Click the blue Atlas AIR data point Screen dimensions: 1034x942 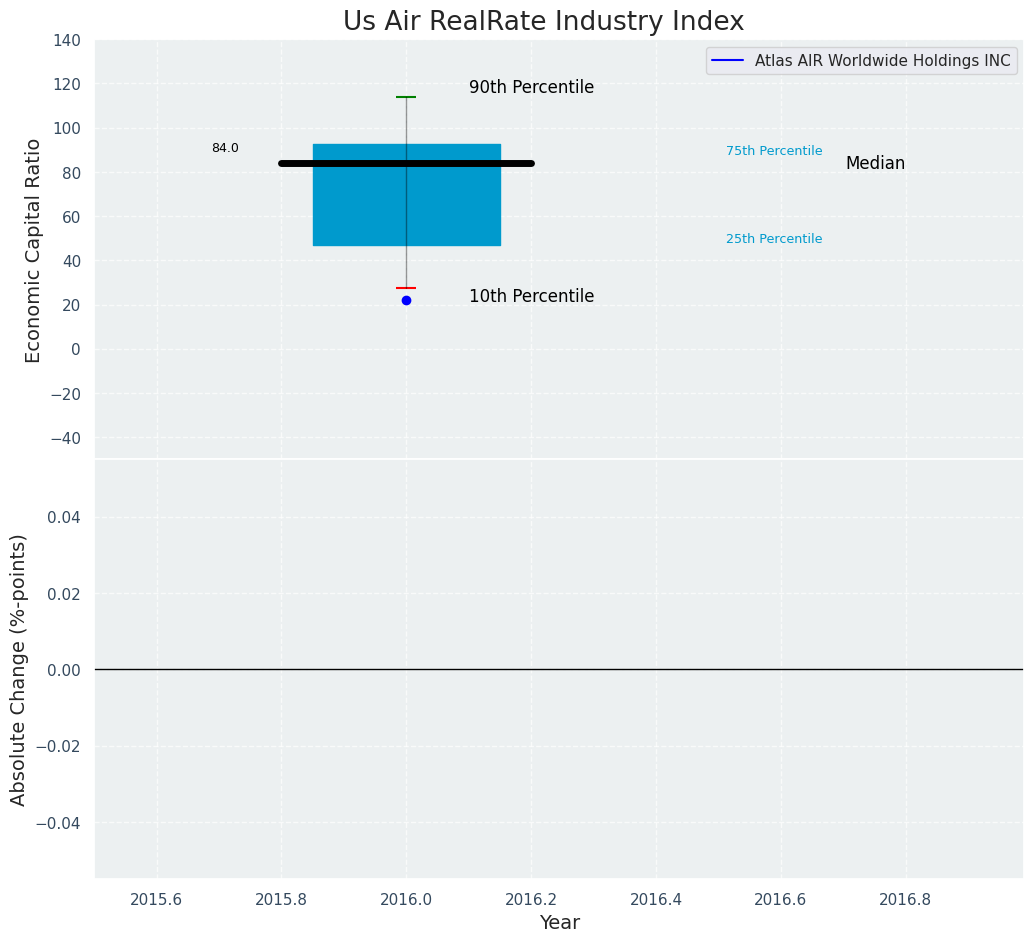pyautogui.click(x=406, y=300)
